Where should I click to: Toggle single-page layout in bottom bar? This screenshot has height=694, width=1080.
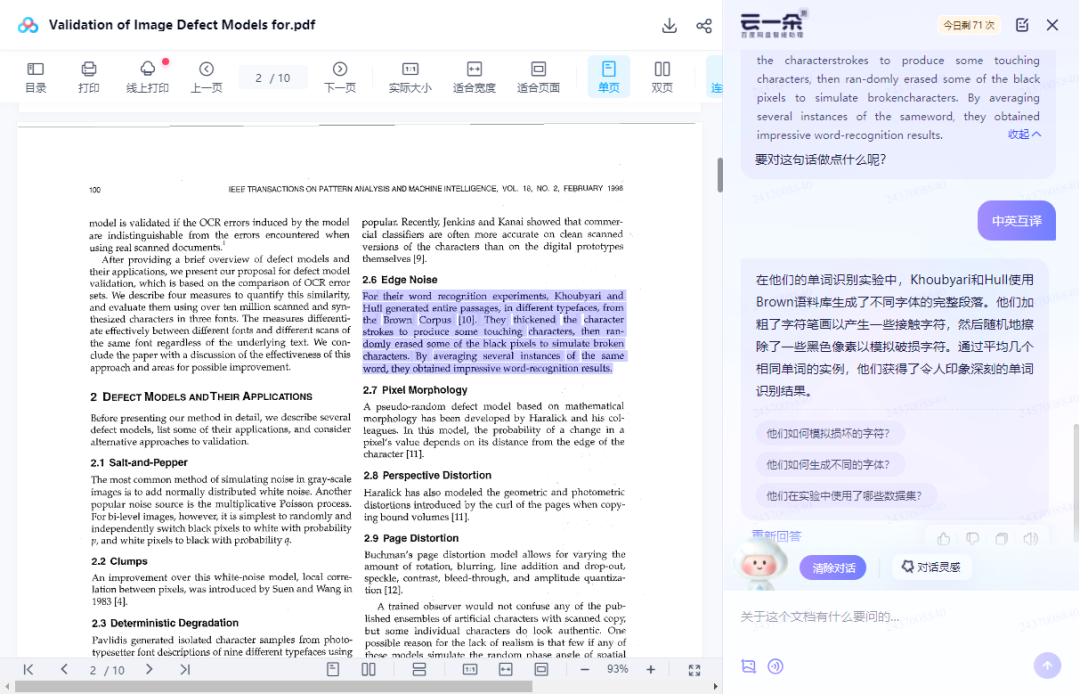coord(333,669)
